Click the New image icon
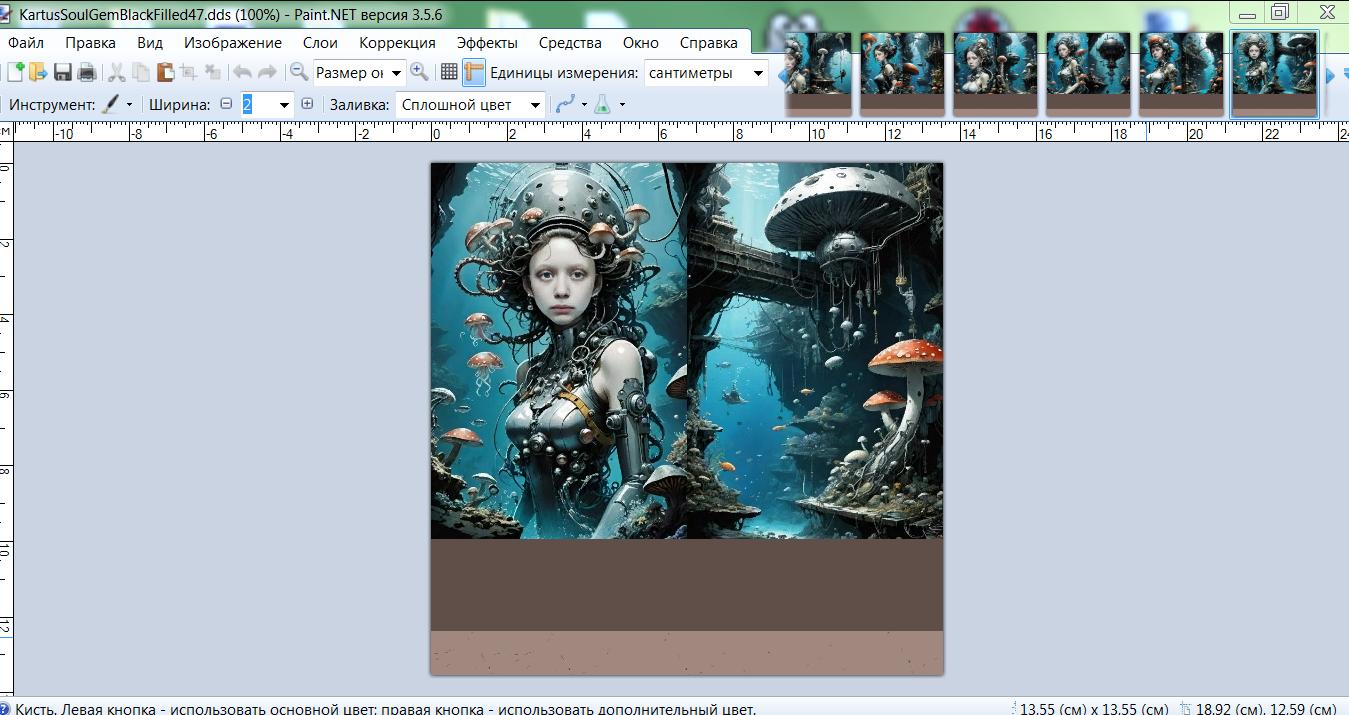 coord(16,72)
